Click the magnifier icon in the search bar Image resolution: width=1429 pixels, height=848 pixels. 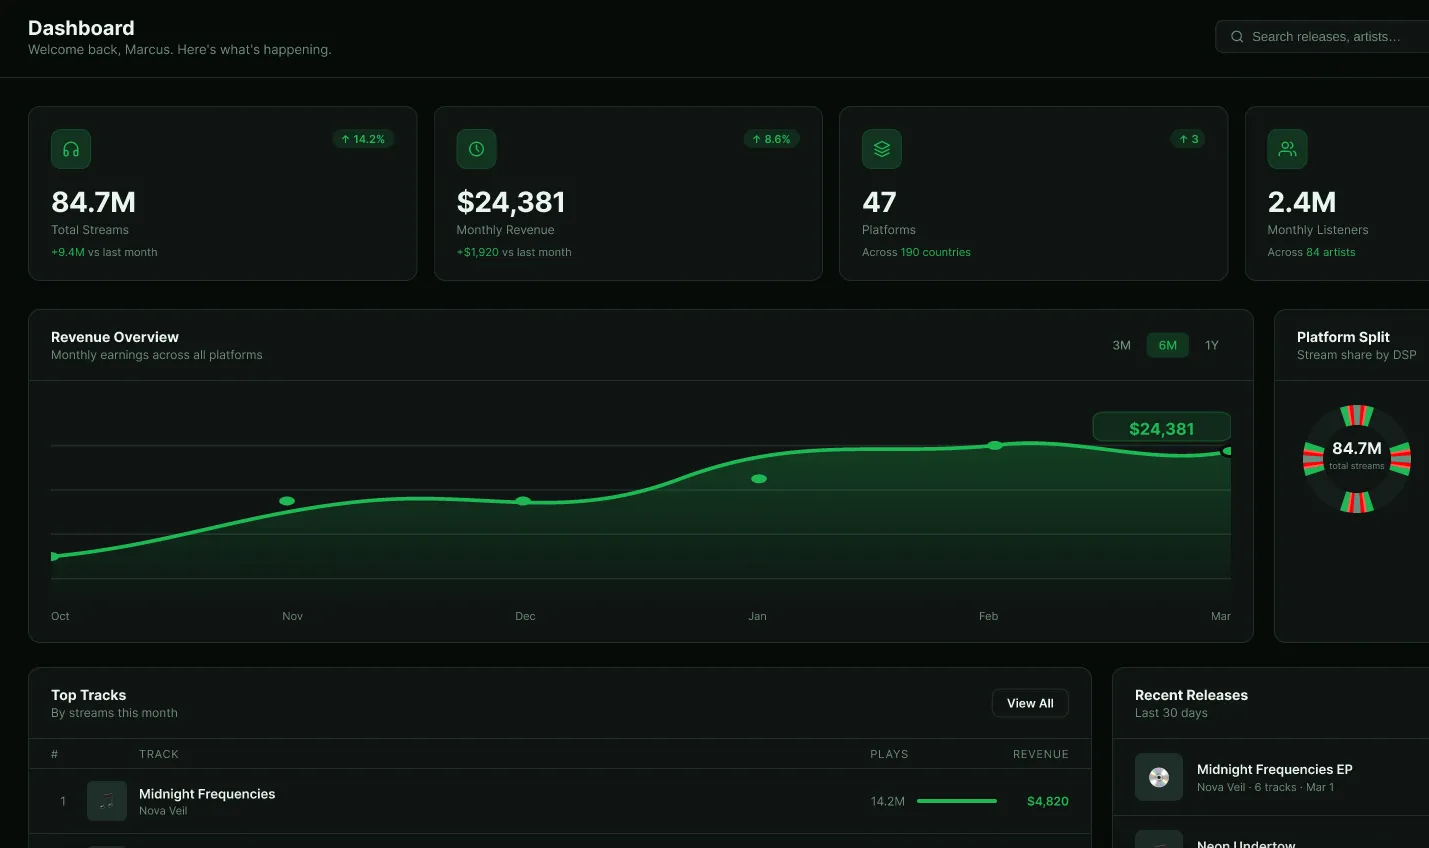(x=1237, y=36)
